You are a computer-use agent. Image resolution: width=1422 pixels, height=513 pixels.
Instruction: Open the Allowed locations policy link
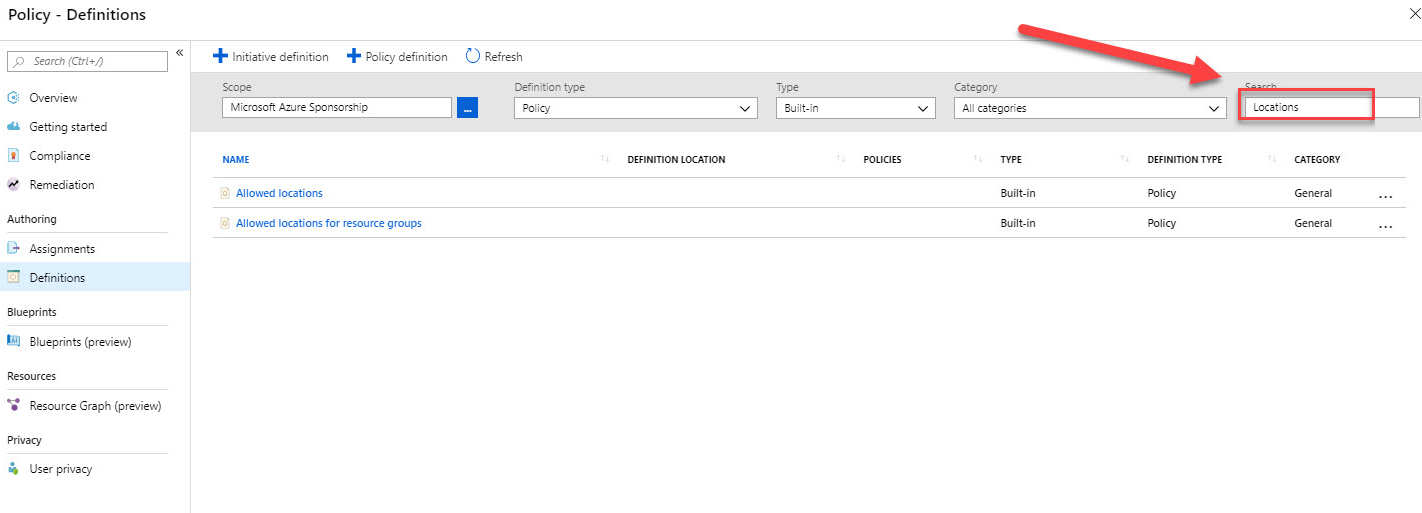point(279,193)
